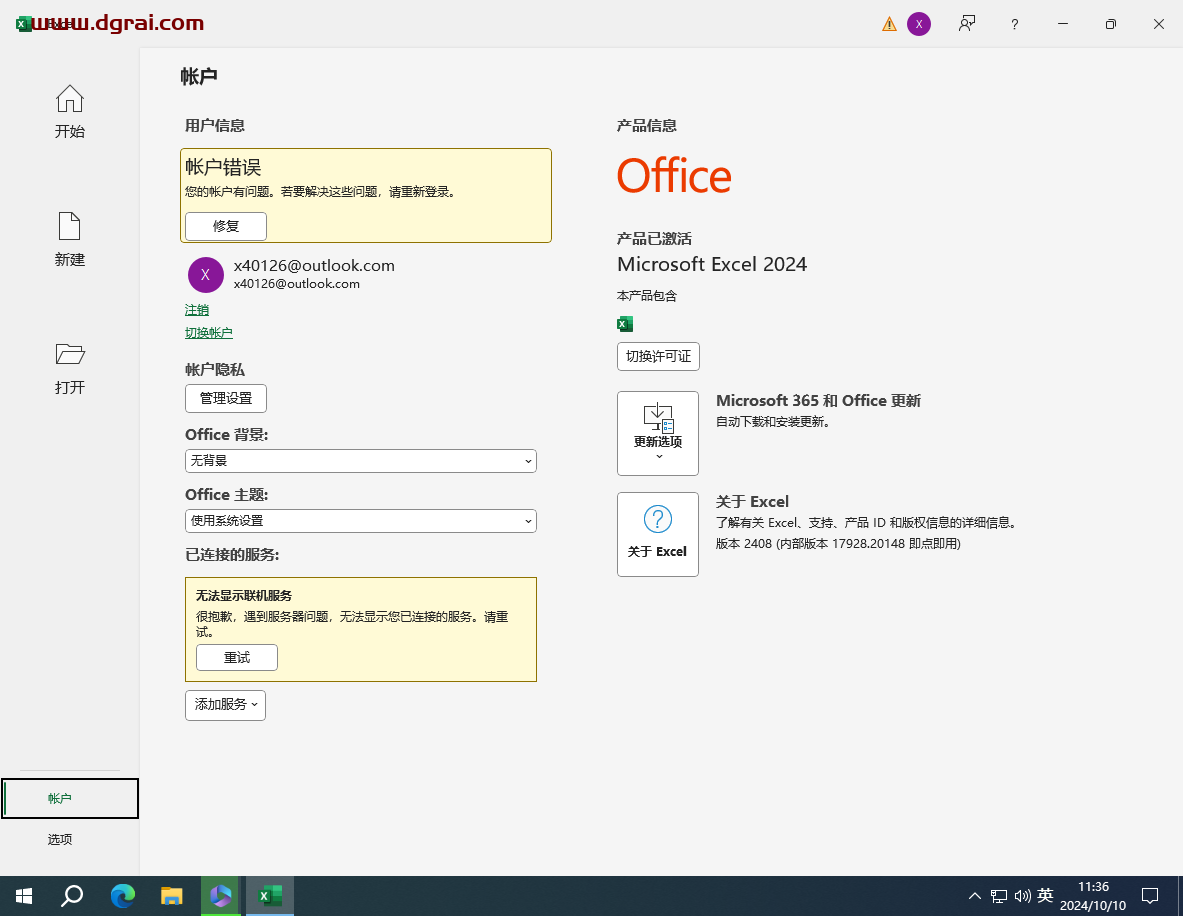Screen dimensions: 1183x916
Task: Open 选项 from the sidebar menu
Action: (59, 839)
